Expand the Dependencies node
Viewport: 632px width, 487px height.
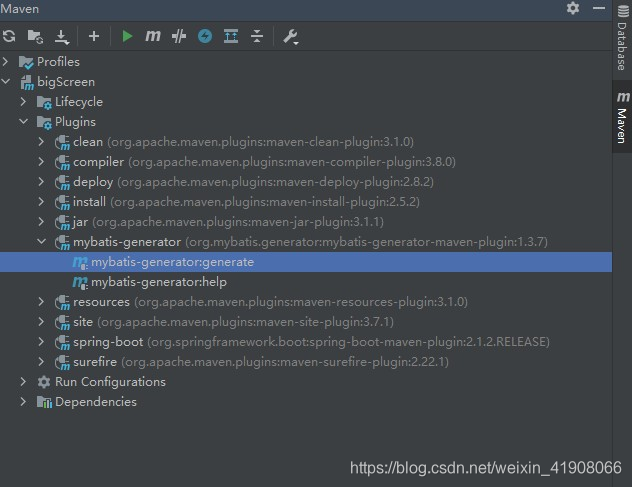click(x=23, y=402)
